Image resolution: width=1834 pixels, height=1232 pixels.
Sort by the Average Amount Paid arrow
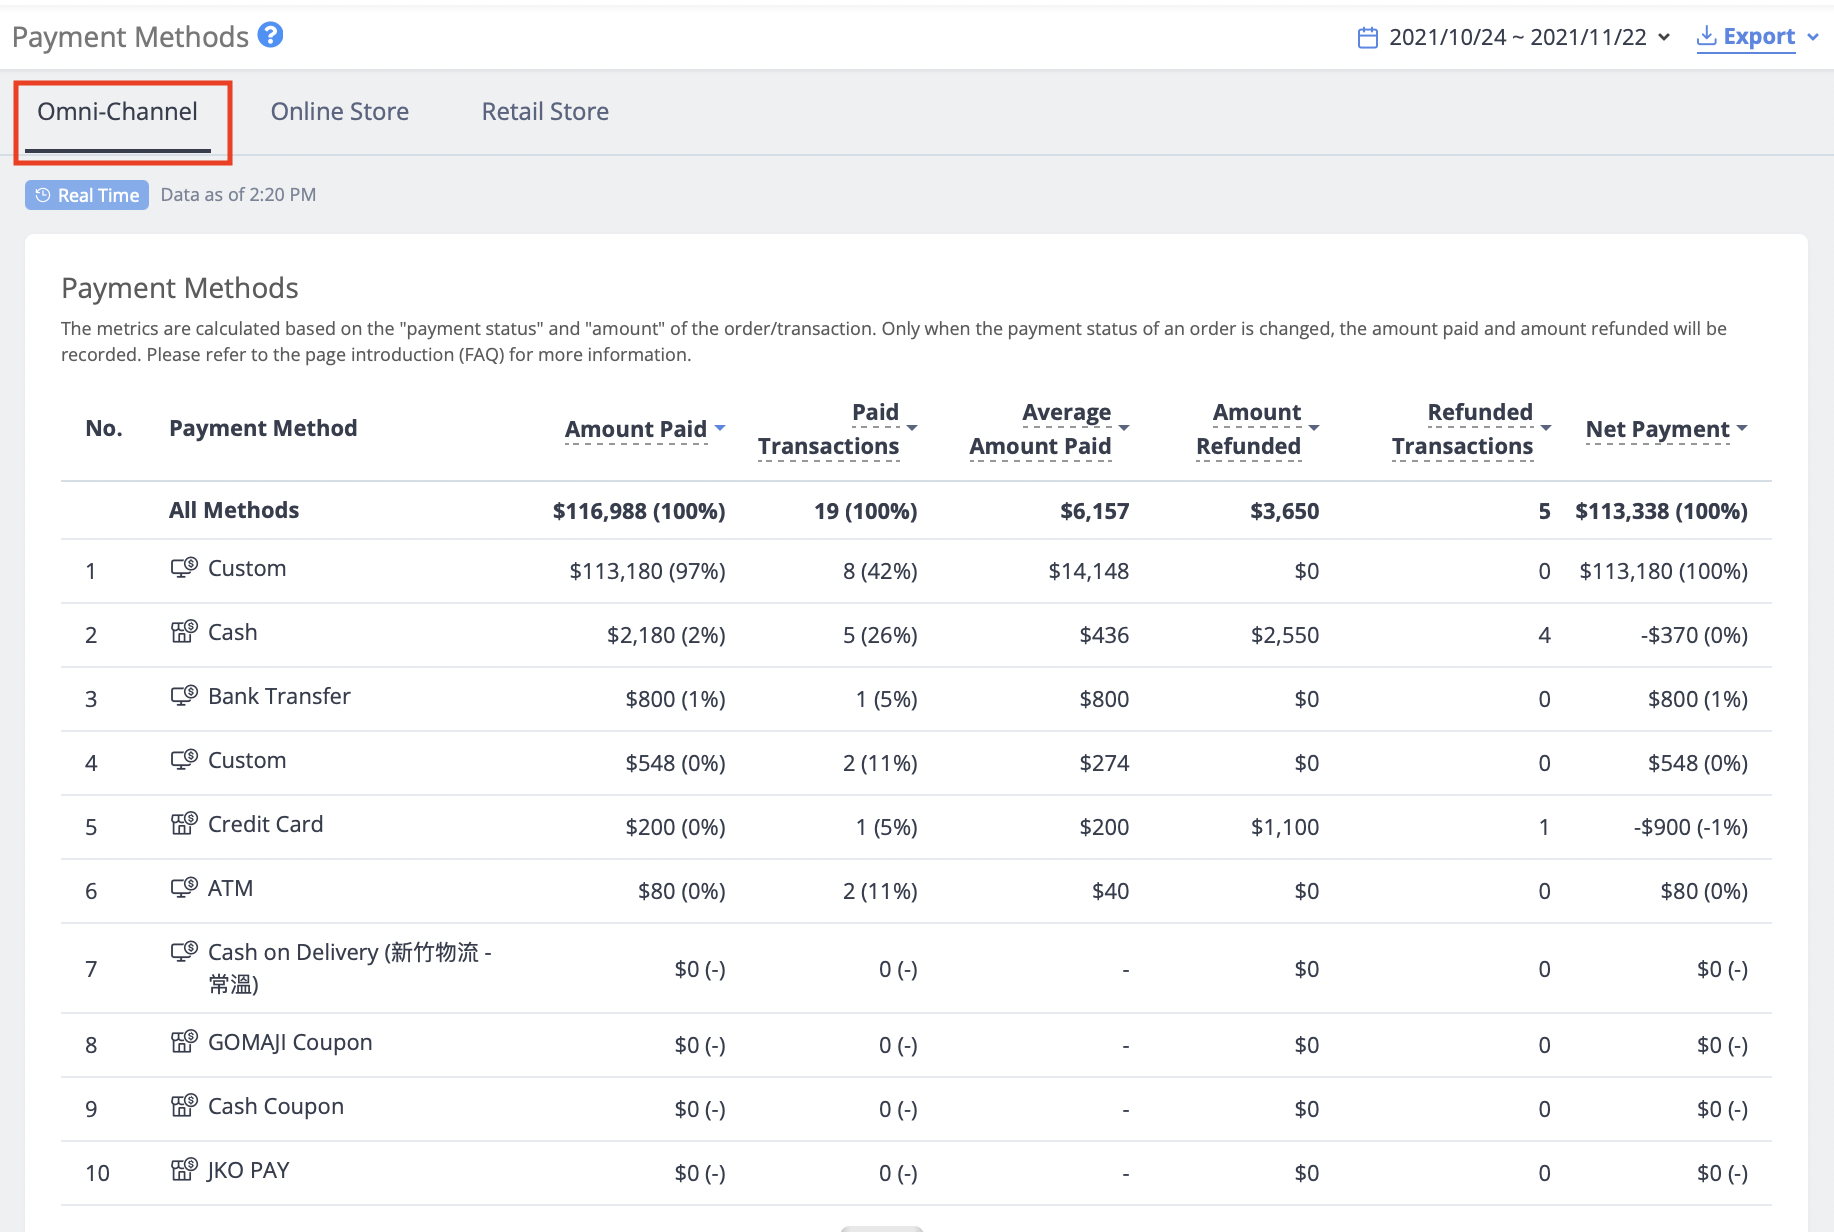pos(1124,428)
